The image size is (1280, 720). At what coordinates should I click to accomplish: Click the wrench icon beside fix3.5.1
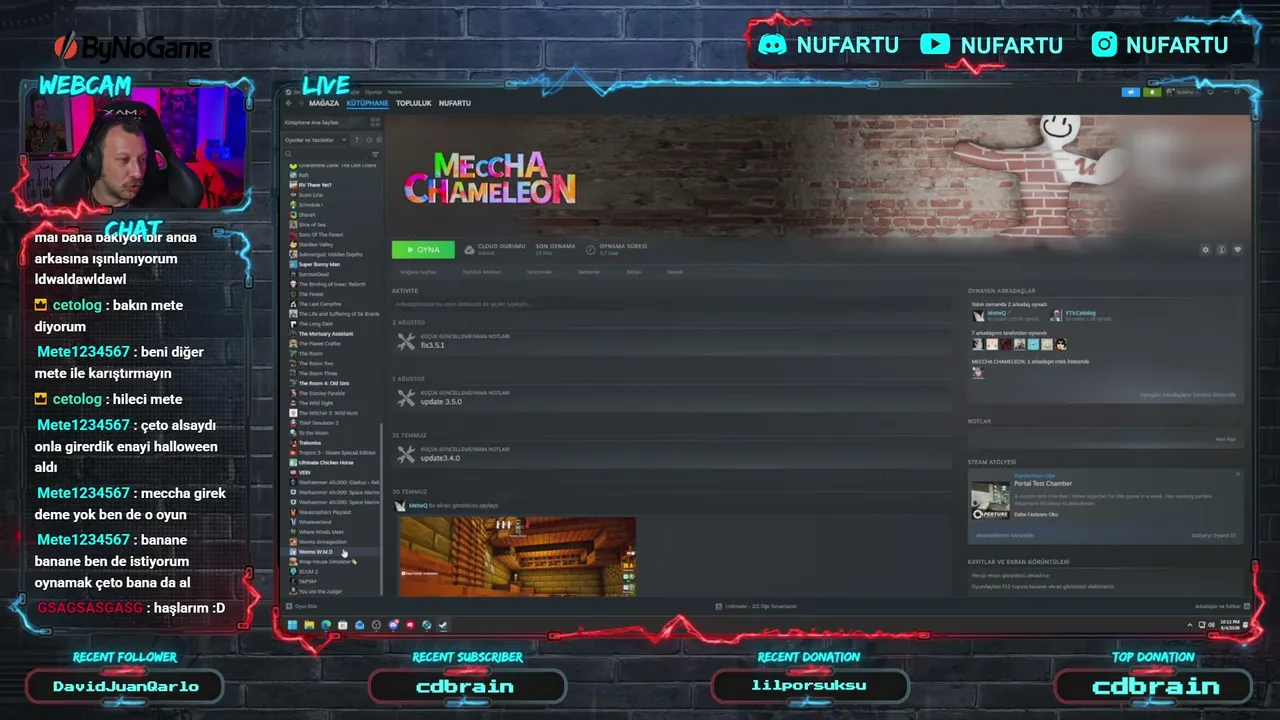(x=405, y=341)
